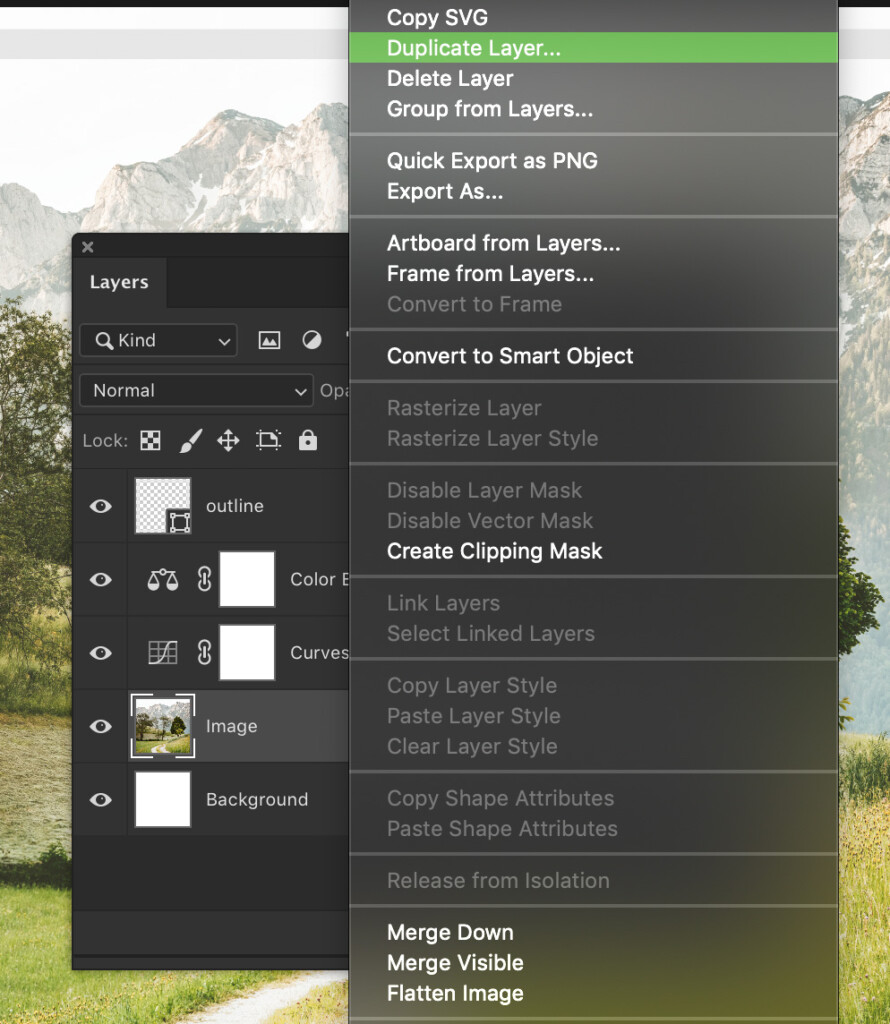Select the Curves layer mask thumbnail
Image resolution: width=890 pixels, height=1024 pixels.
tap(247, 653)
